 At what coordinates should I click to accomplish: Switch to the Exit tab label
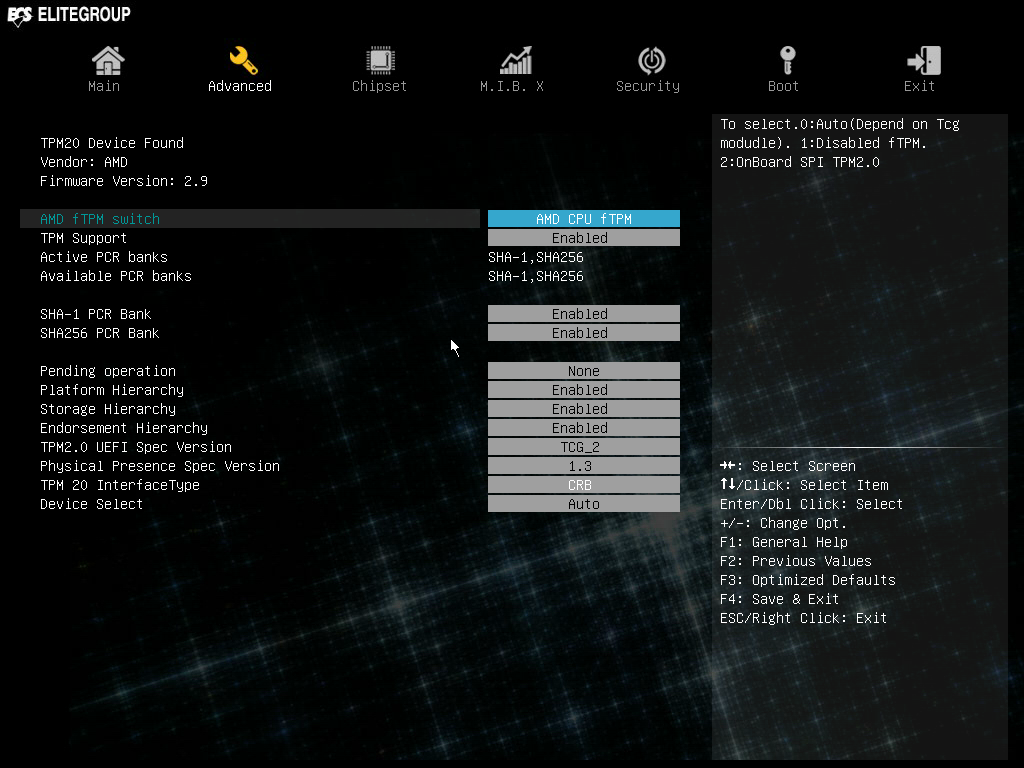[919, 86]
